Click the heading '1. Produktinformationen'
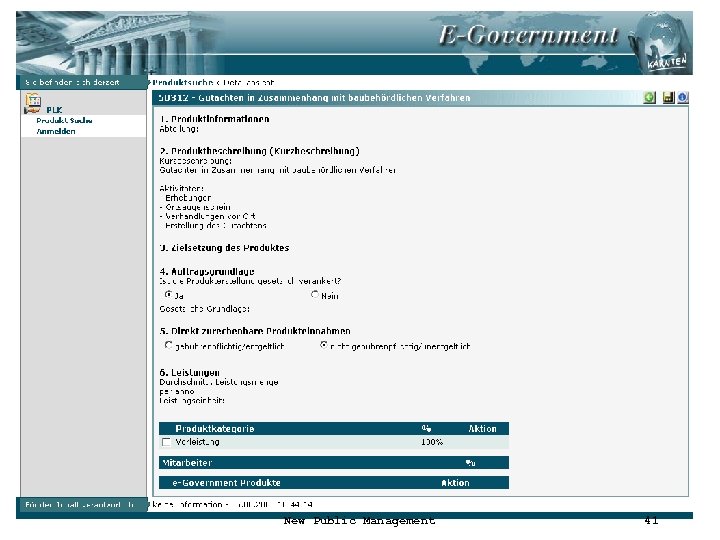720x540 pixels. (x=214, y=119)
